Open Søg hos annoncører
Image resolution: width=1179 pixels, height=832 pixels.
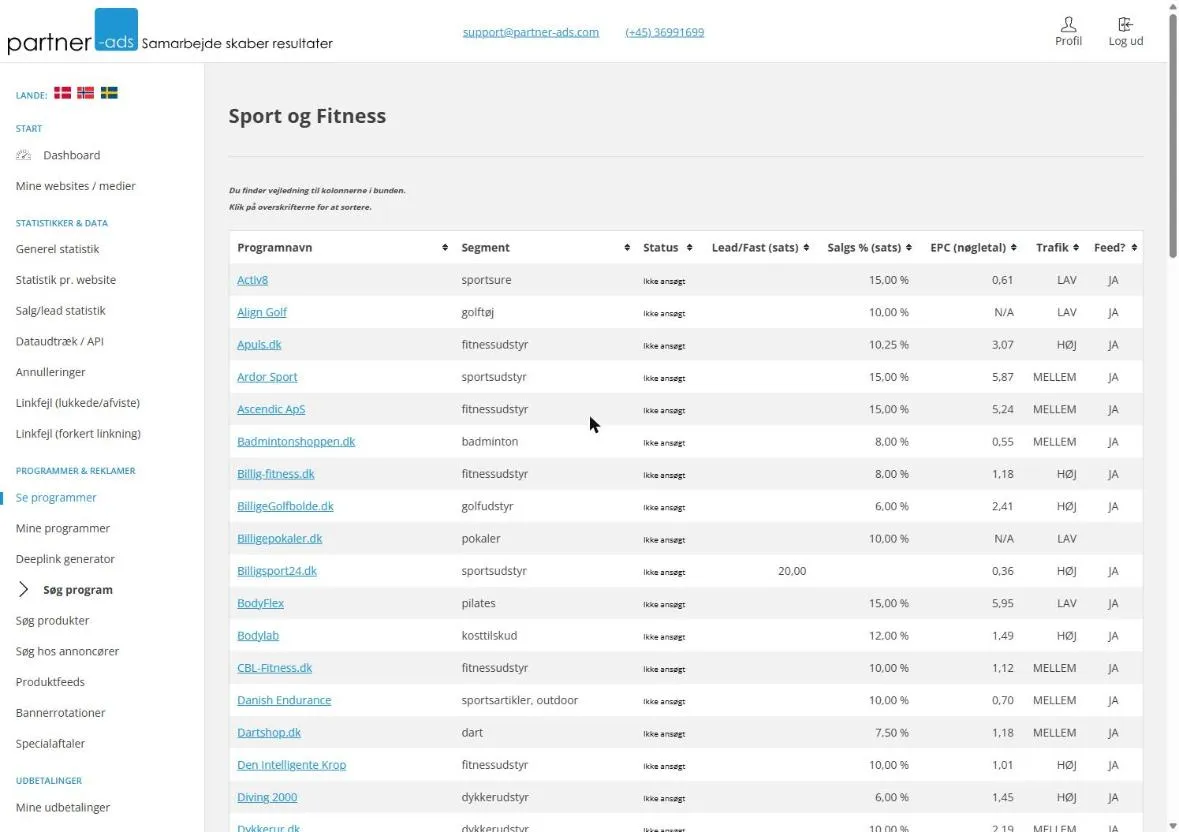(67, 652)
